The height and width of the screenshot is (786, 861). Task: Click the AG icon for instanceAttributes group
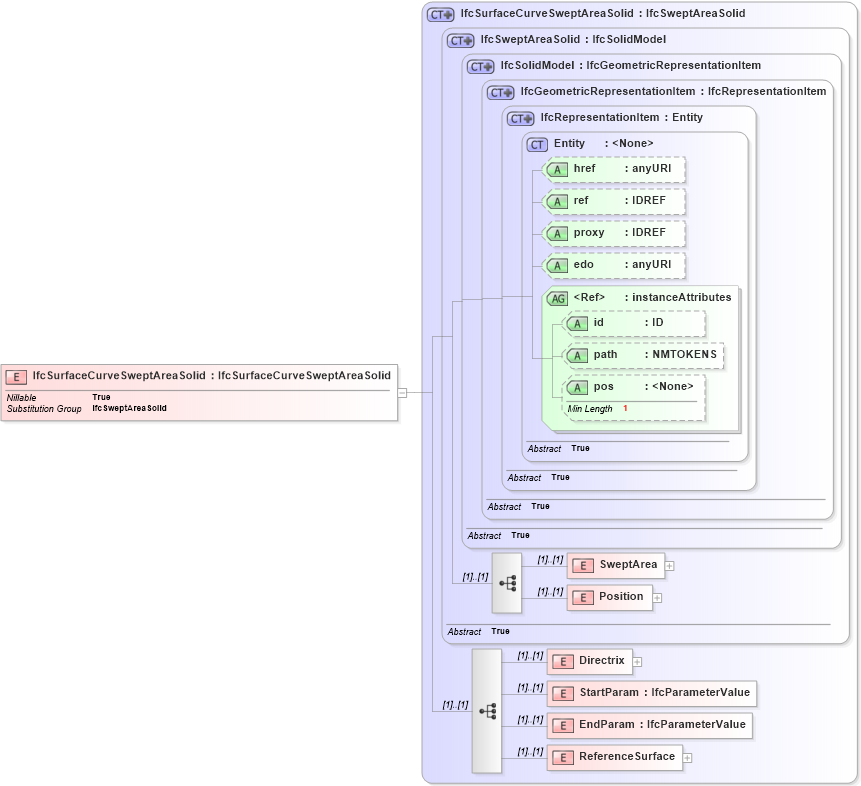pos(557,297)
